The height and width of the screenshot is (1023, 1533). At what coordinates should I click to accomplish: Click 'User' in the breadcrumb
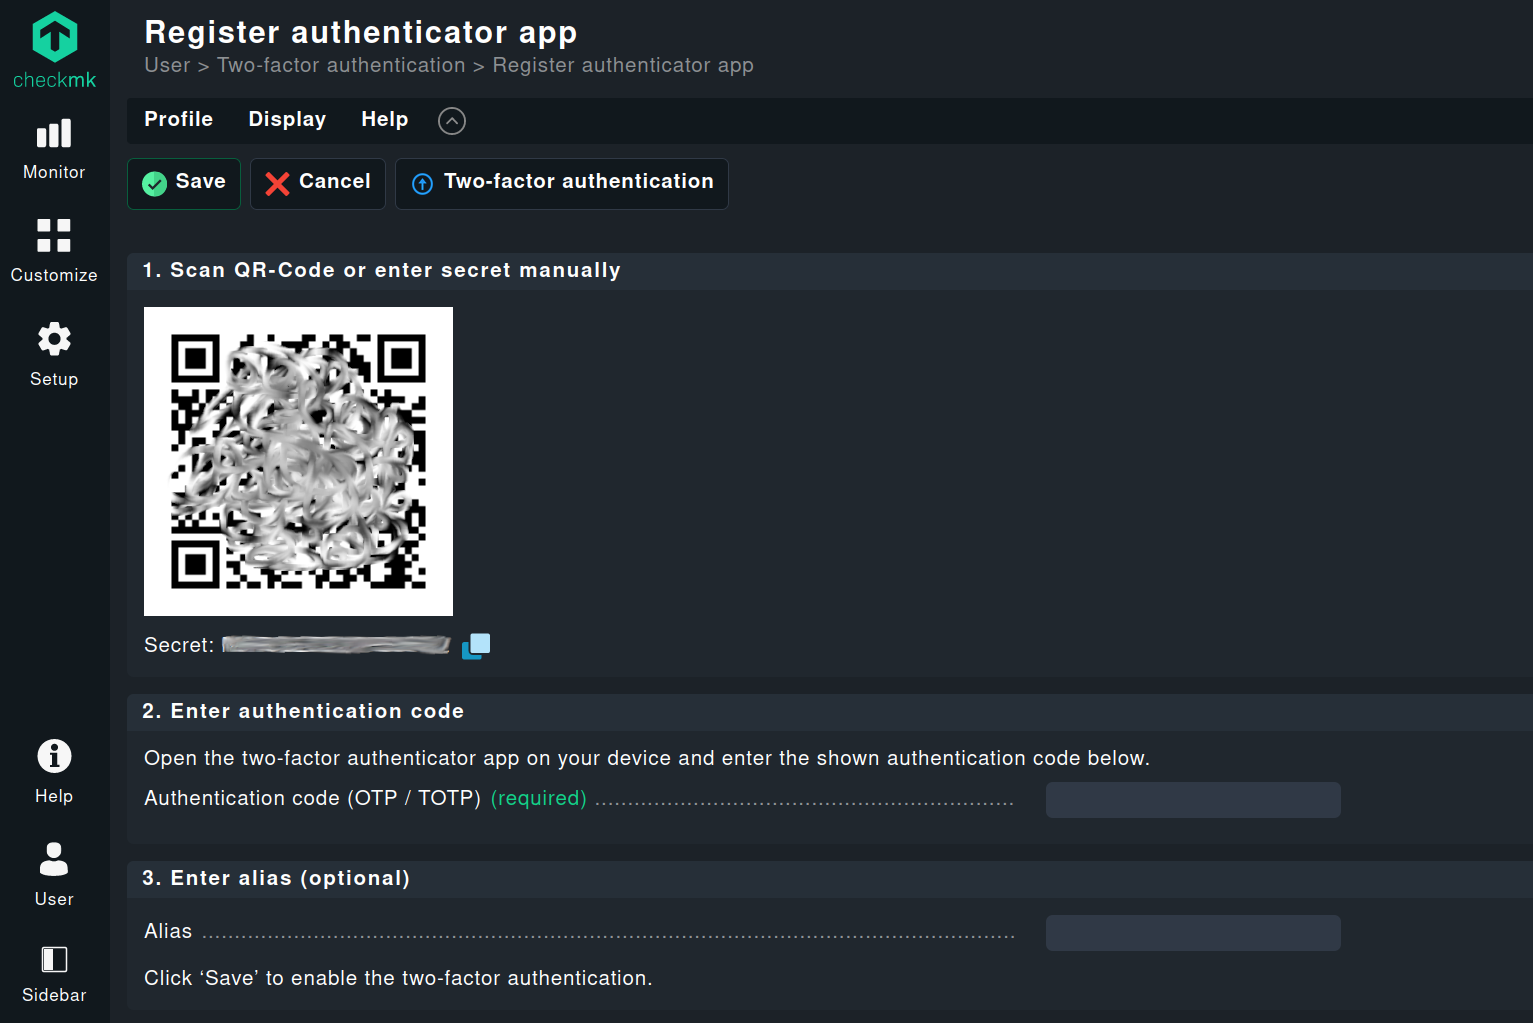coord(167,65)
